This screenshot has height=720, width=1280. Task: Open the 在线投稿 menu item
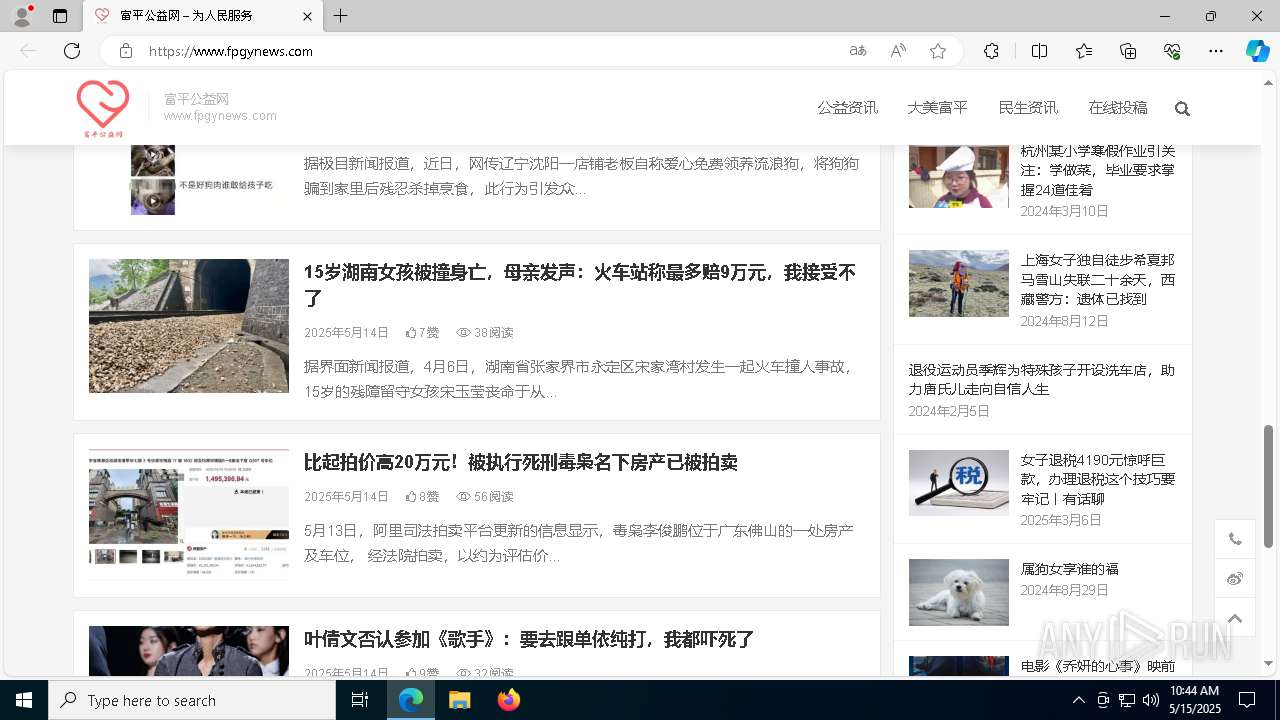(1118, 108)
